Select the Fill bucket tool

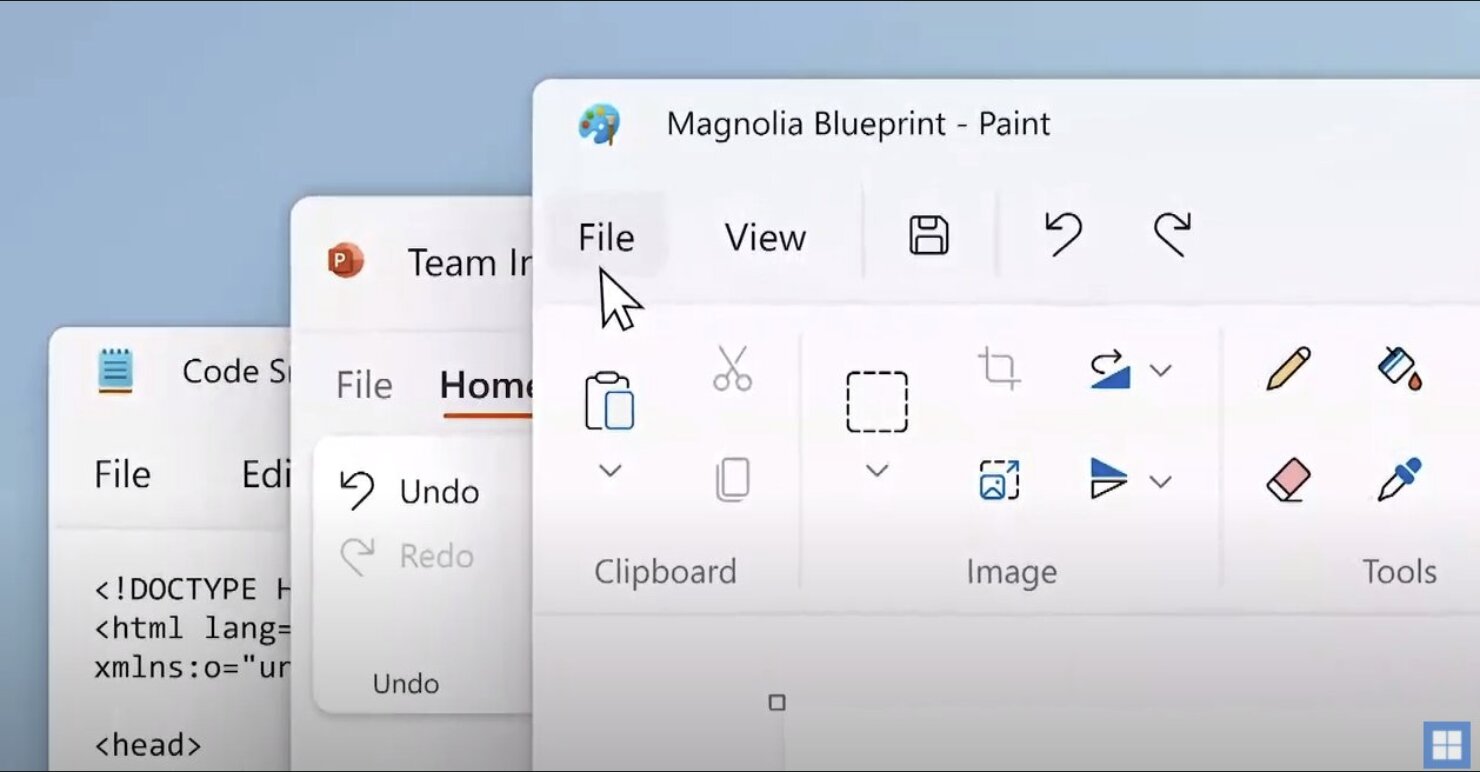tap(1399, 368)
